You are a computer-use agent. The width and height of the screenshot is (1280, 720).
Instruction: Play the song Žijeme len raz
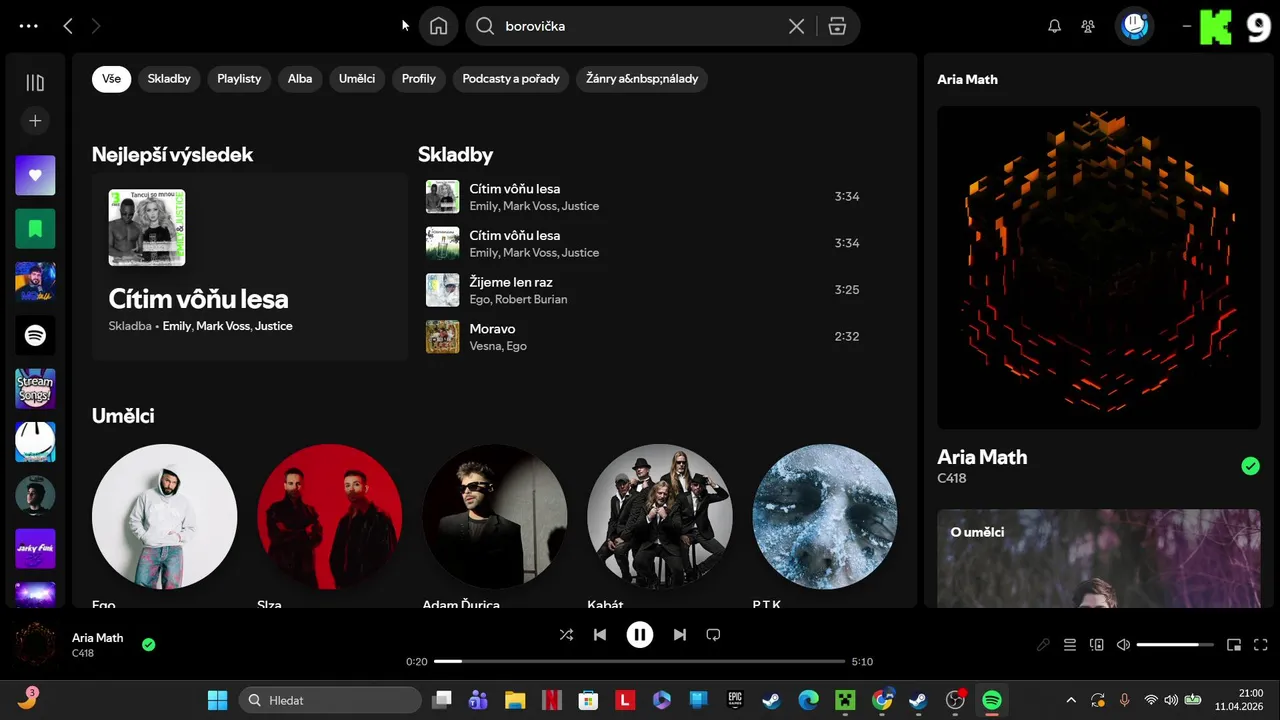[x=645, y=290]
